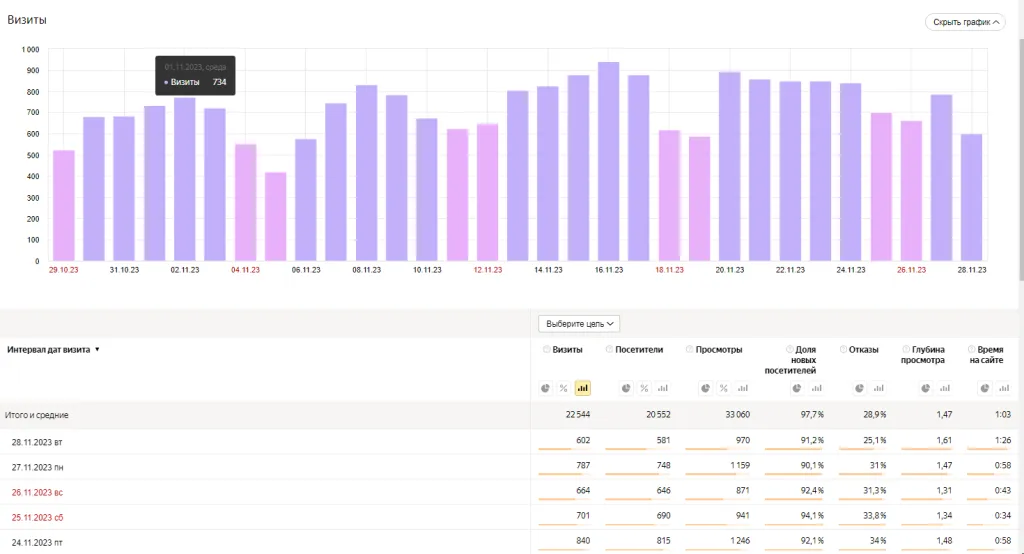Open help hint icon beside Отказы

[x=843, y=350]
